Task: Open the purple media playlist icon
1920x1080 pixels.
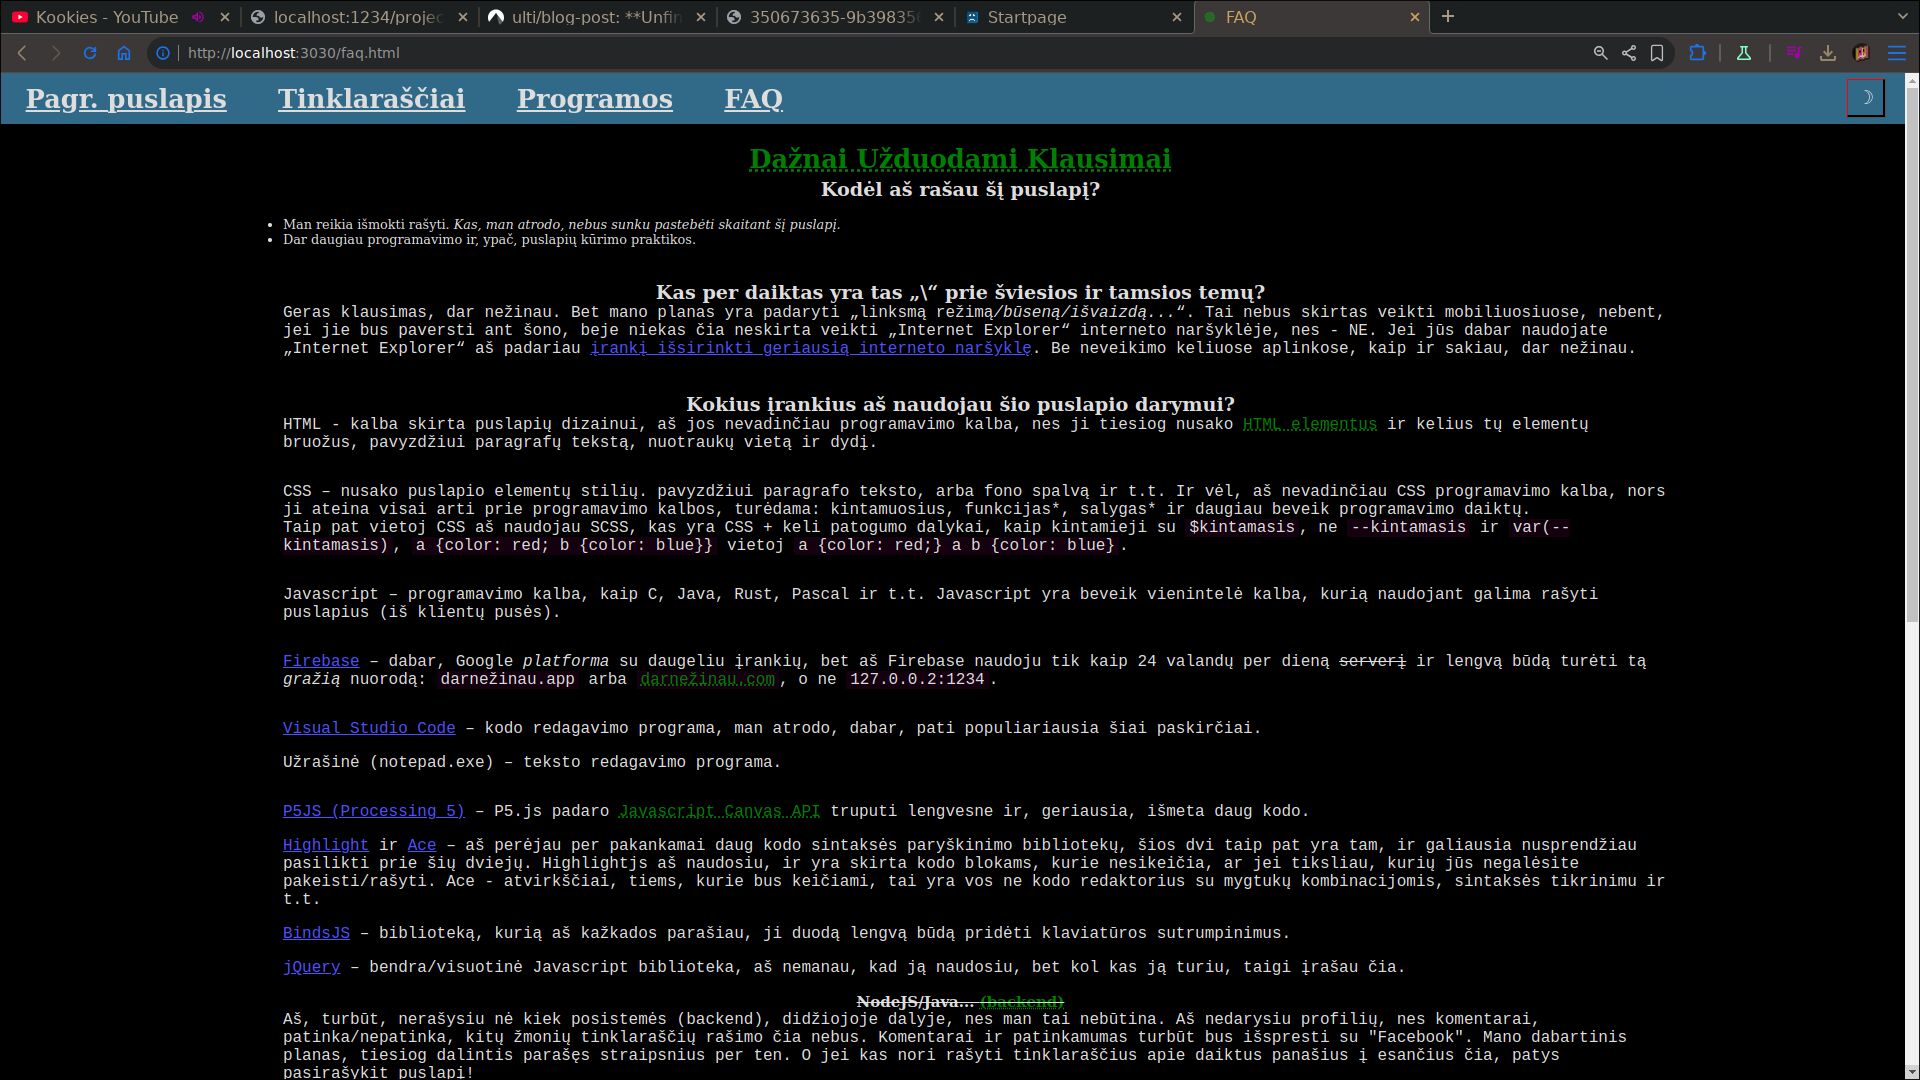Action: (1794, 53)
